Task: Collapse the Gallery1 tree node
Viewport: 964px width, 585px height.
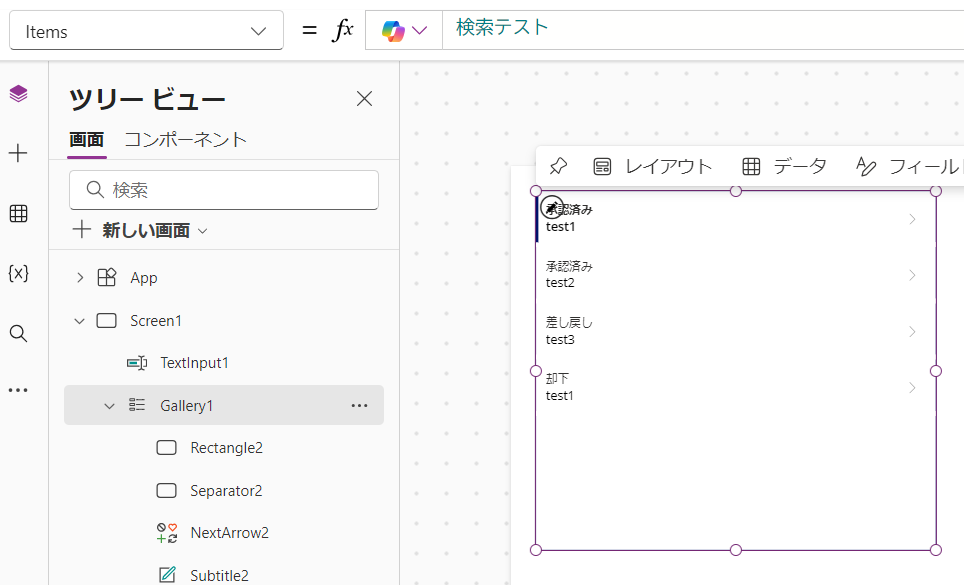Action: 109,406
